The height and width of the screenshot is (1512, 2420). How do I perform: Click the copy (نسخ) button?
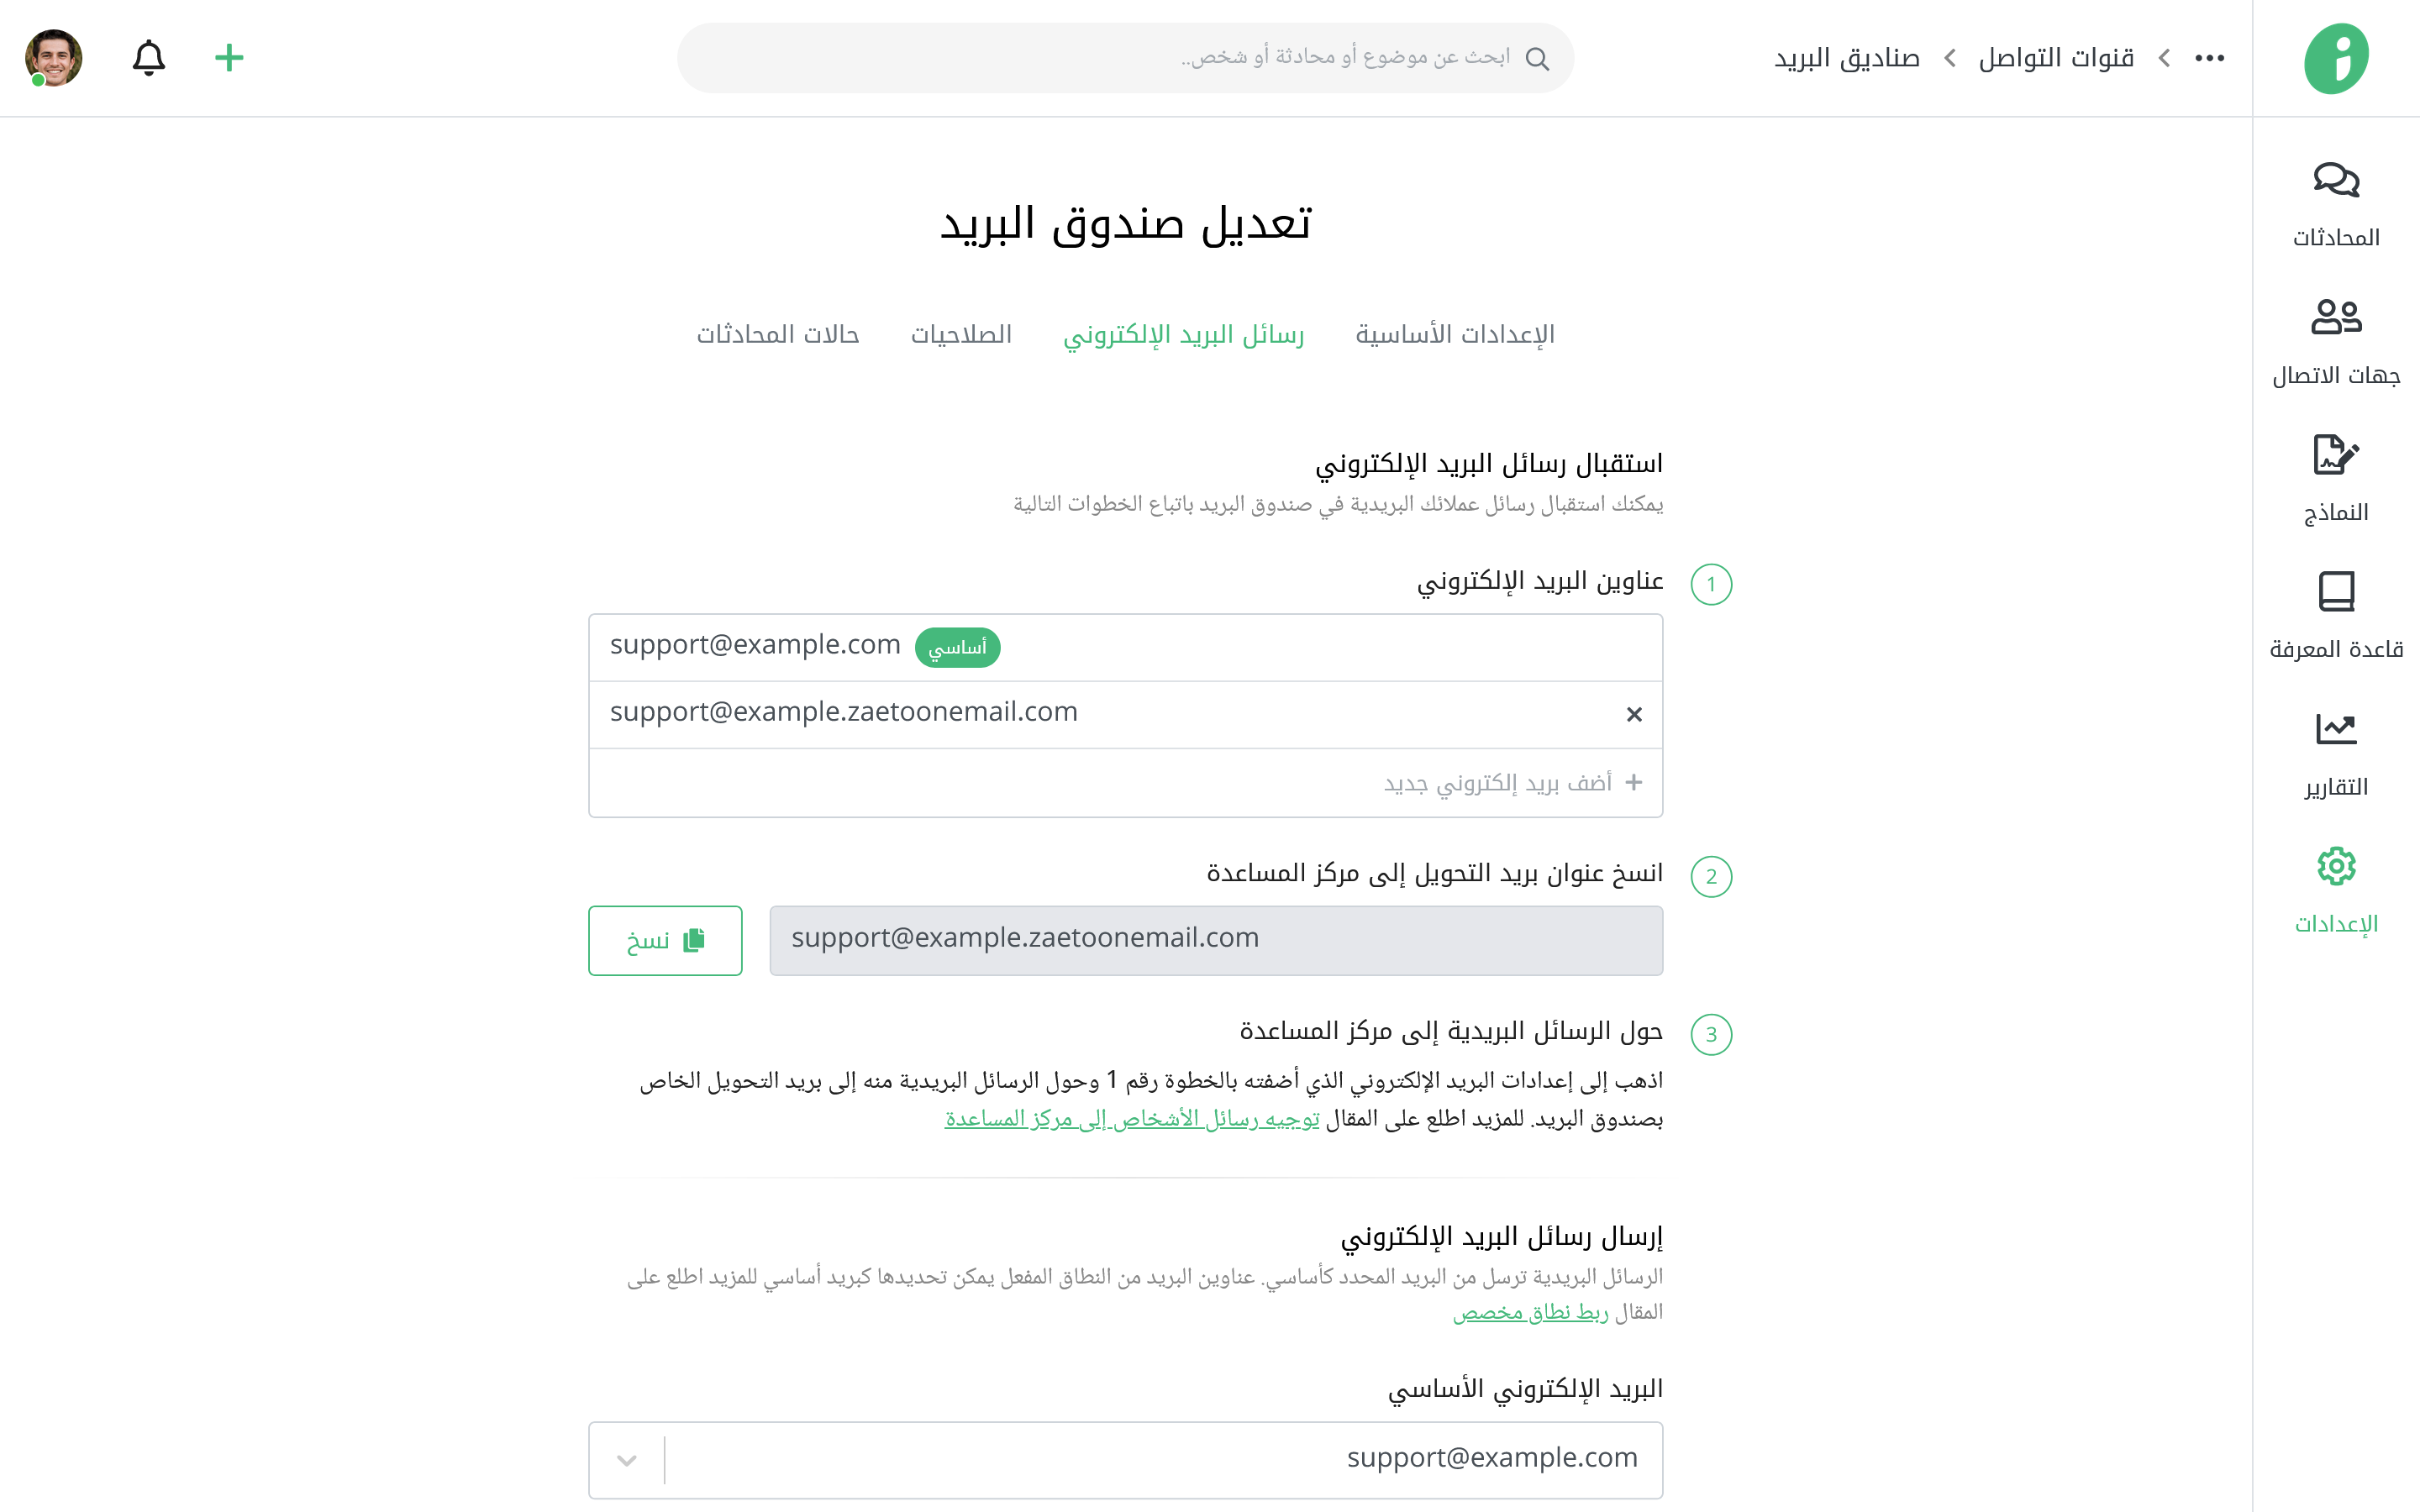[x=665, y=940]
